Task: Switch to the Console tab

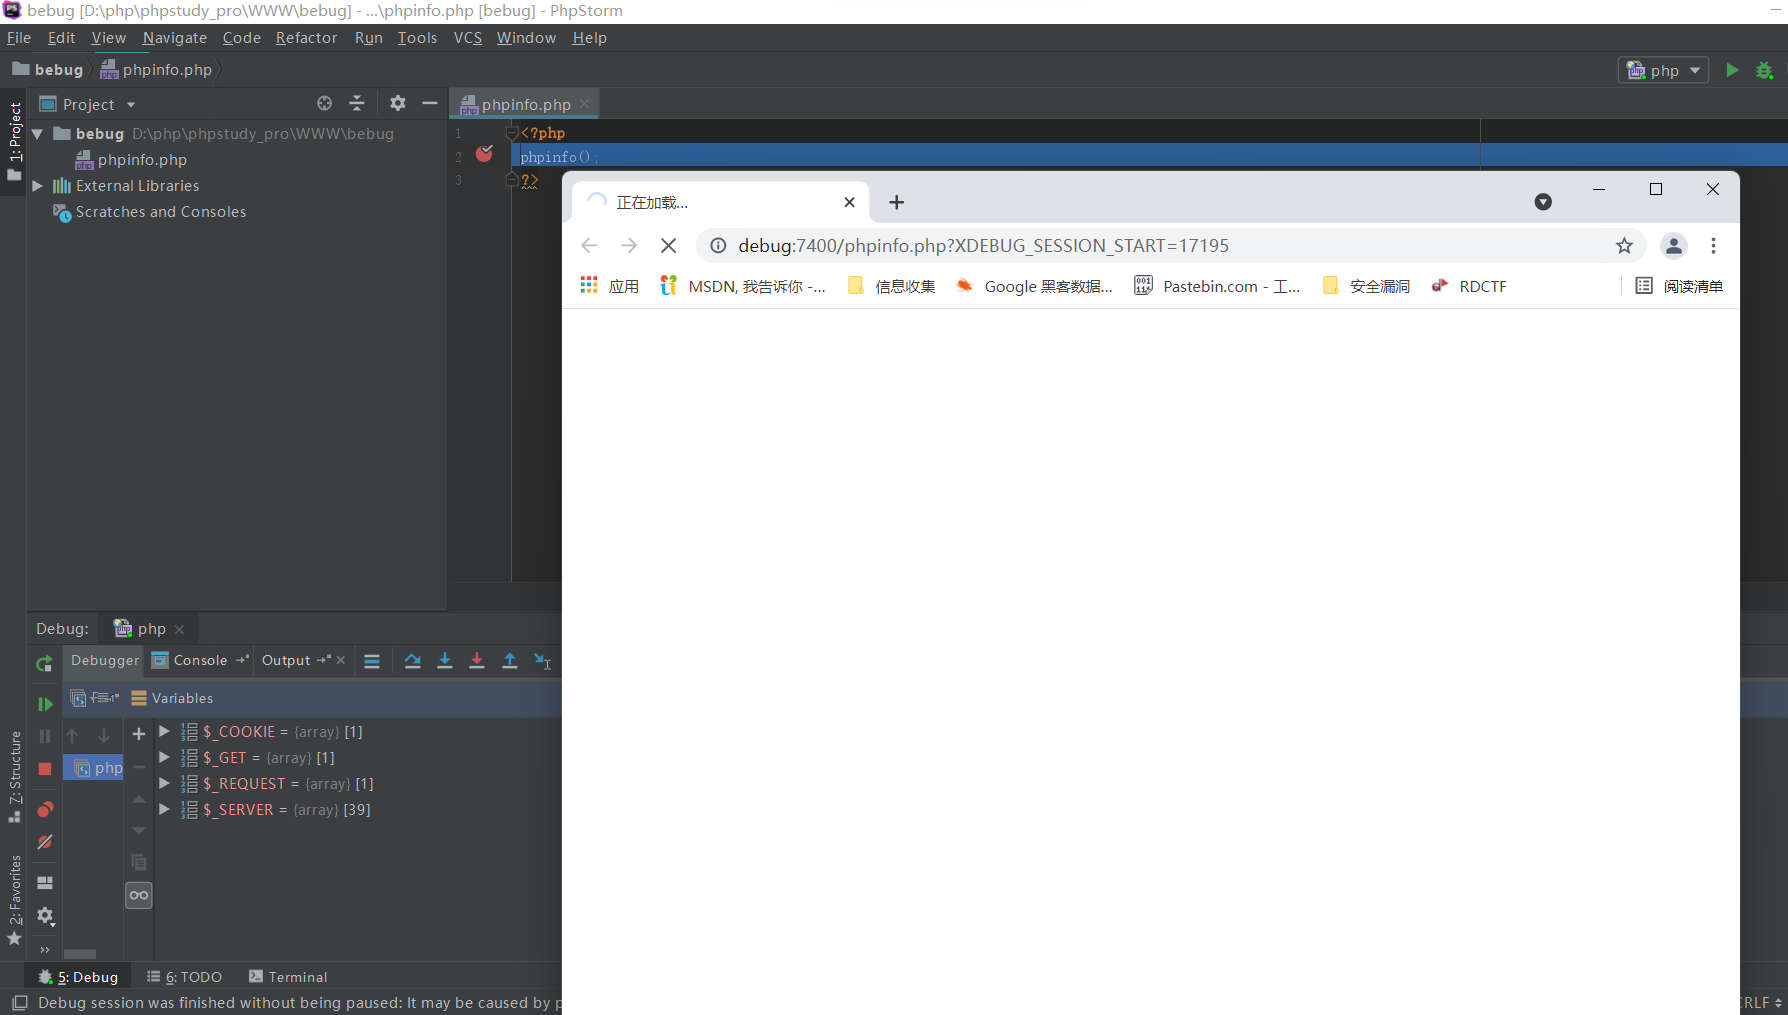Action: click(x=201, y=660)
